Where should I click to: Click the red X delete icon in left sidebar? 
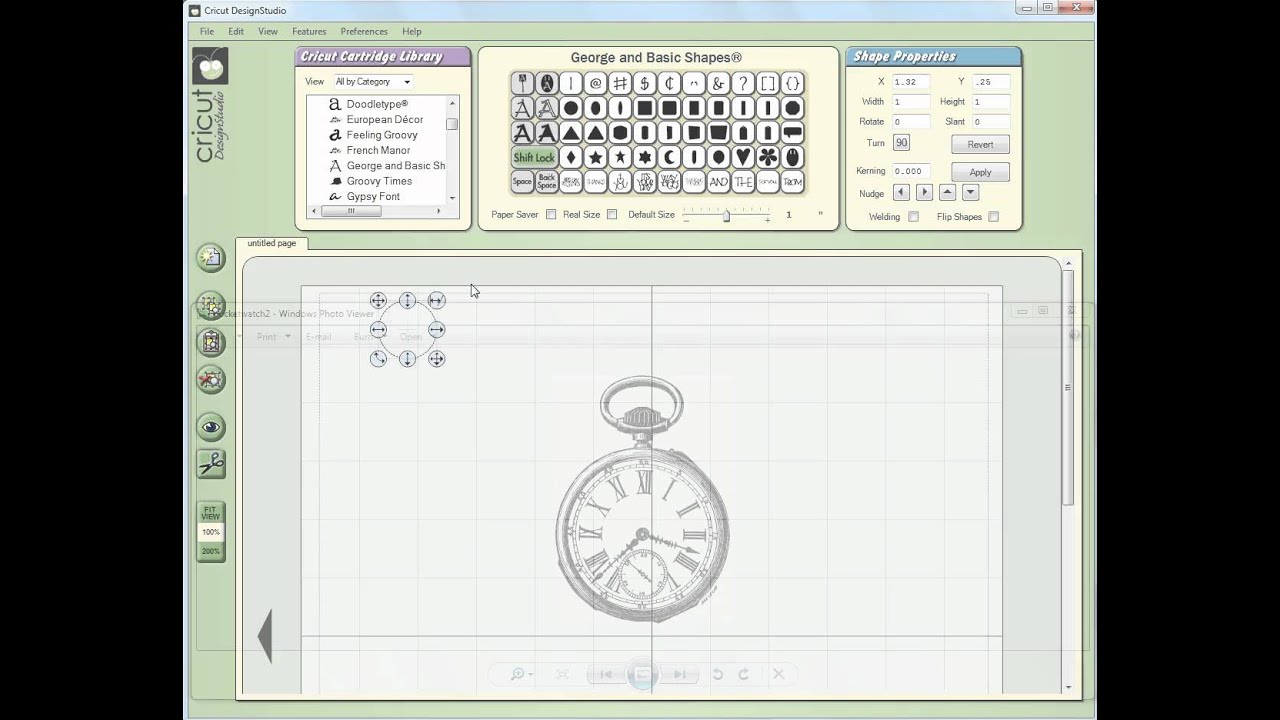210,379
